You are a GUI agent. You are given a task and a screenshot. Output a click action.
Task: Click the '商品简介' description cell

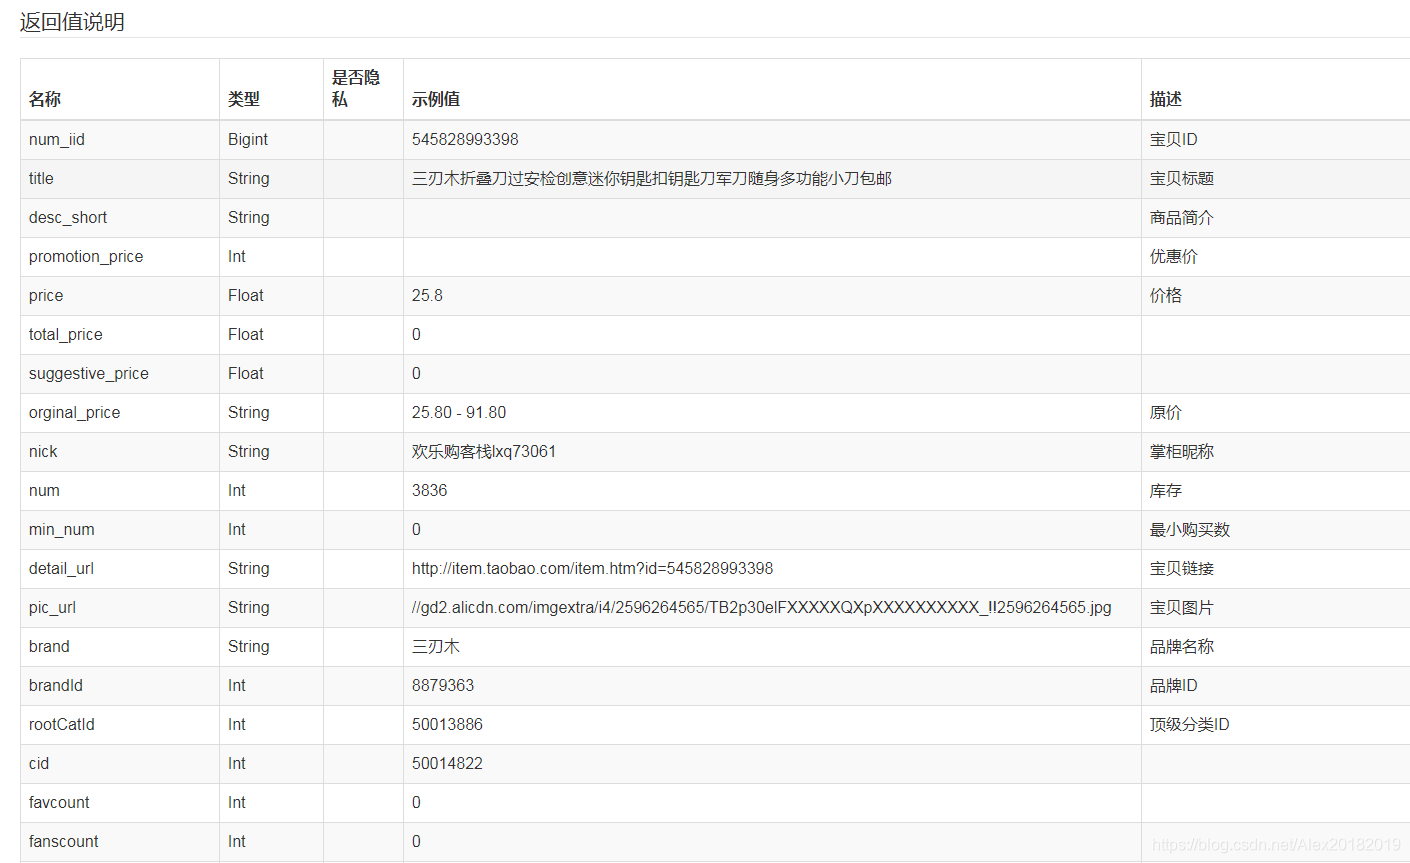(1182, 217)
